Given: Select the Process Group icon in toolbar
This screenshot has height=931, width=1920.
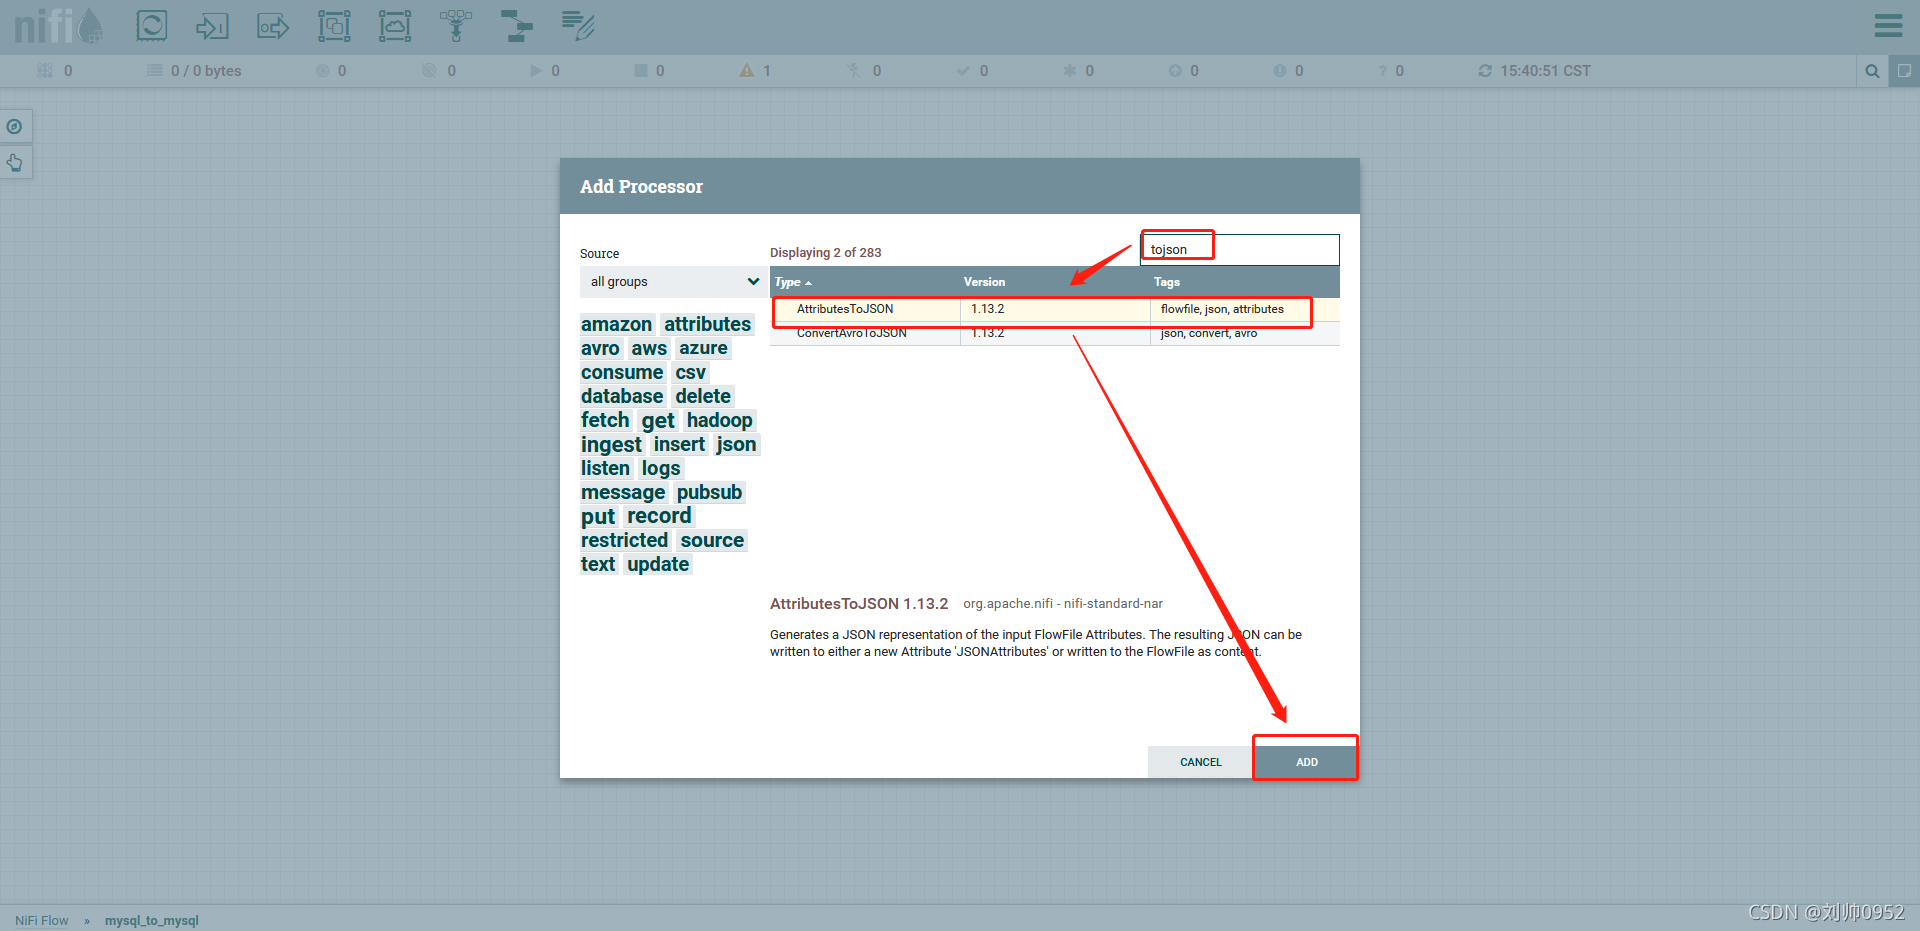Looking at the screenshot, I should pos(334,26).
